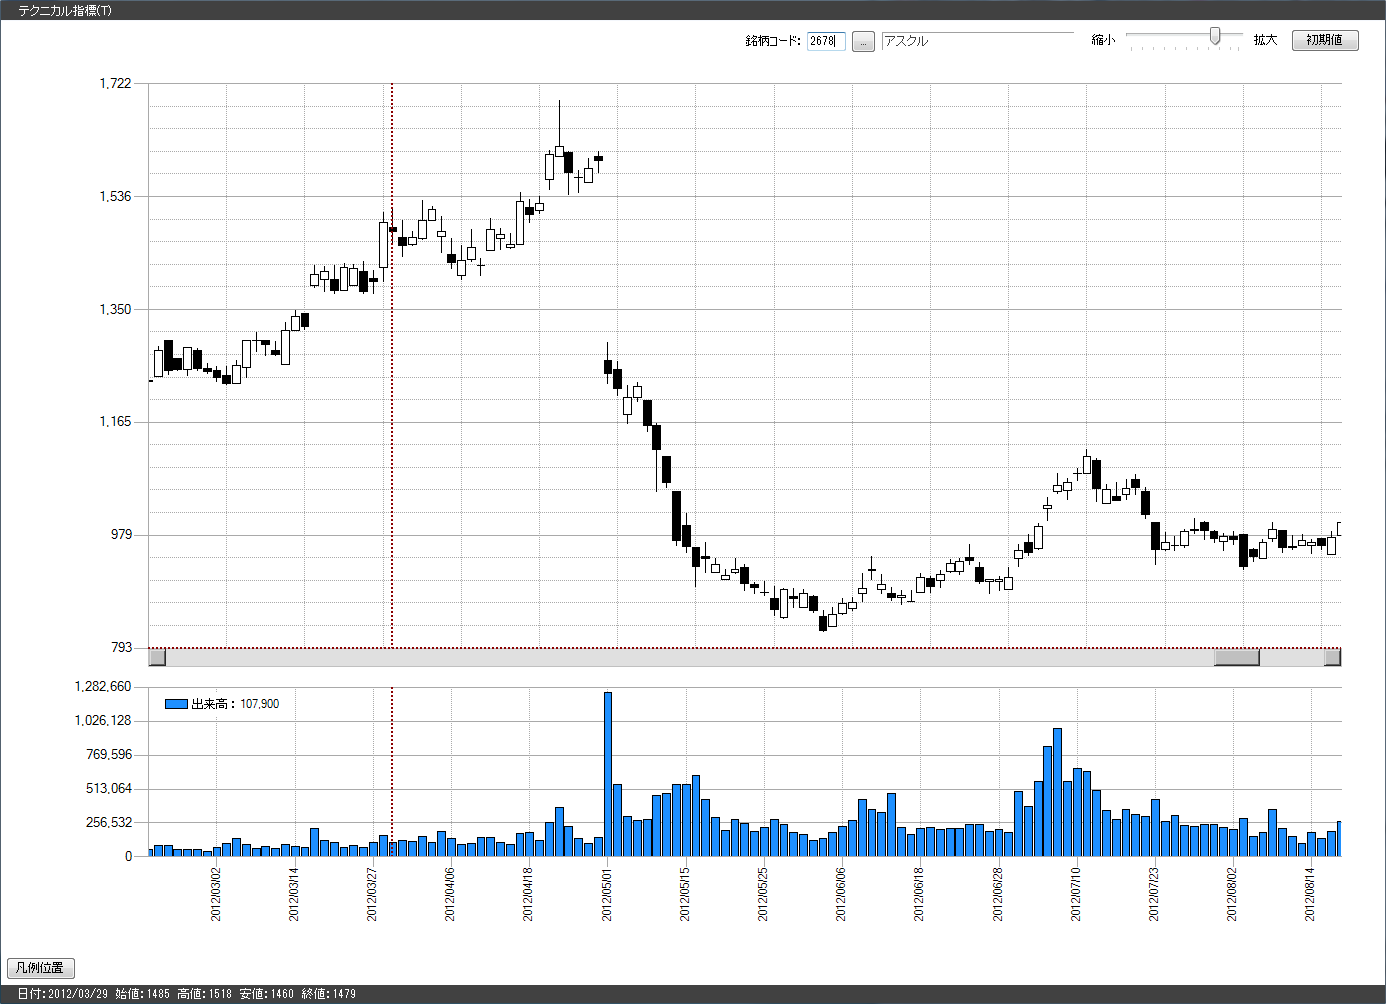Click the 2012/03/27 date axis label
The height and width of the screenshot is (1004, 1386).
(372, 893)
